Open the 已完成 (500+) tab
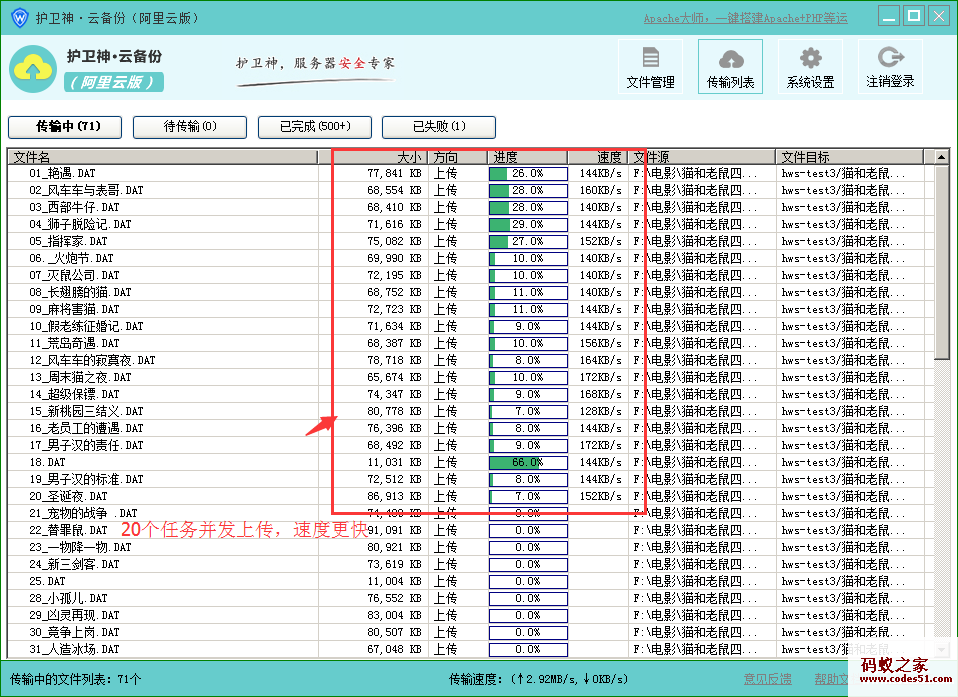The height and width of the screenshot is (697, 958). 315,127
